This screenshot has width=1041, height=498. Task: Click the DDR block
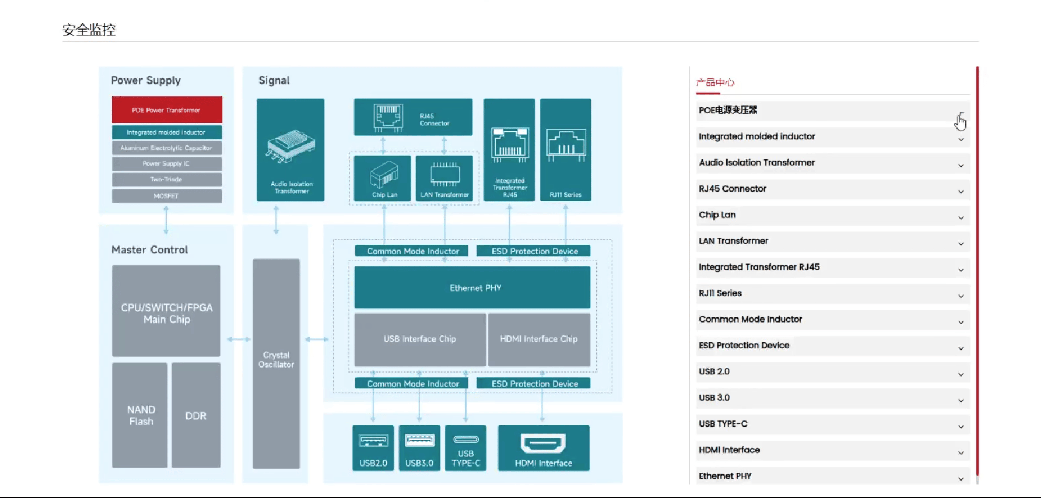[196, 415]
